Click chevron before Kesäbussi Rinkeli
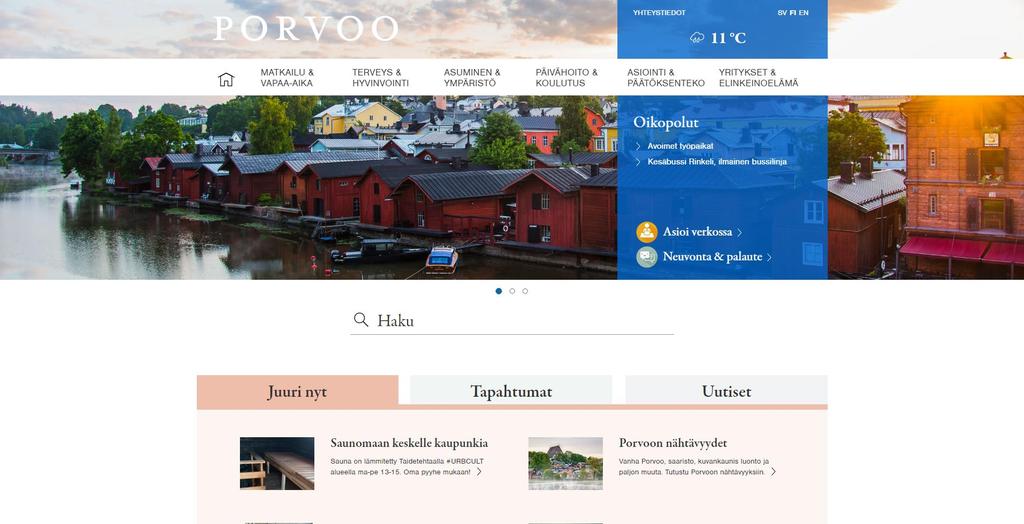Viewport: 1024px width, 524px height. [x=638, y=161]
